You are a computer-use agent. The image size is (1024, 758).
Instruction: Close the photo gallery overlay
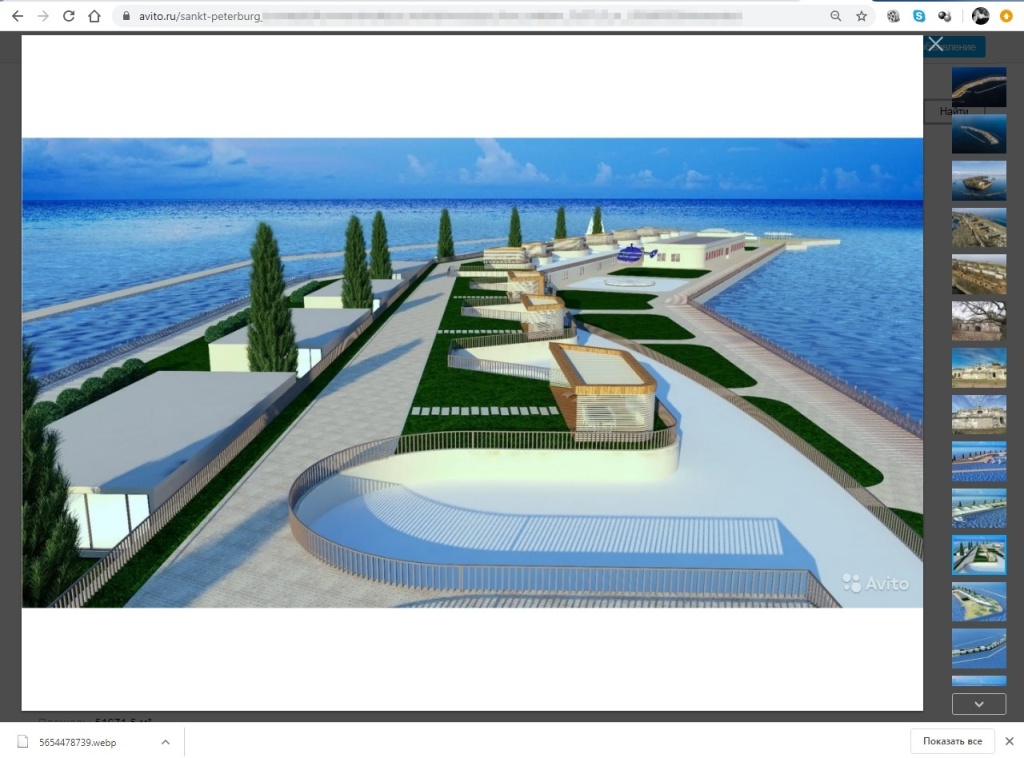(x=935, y=44)
